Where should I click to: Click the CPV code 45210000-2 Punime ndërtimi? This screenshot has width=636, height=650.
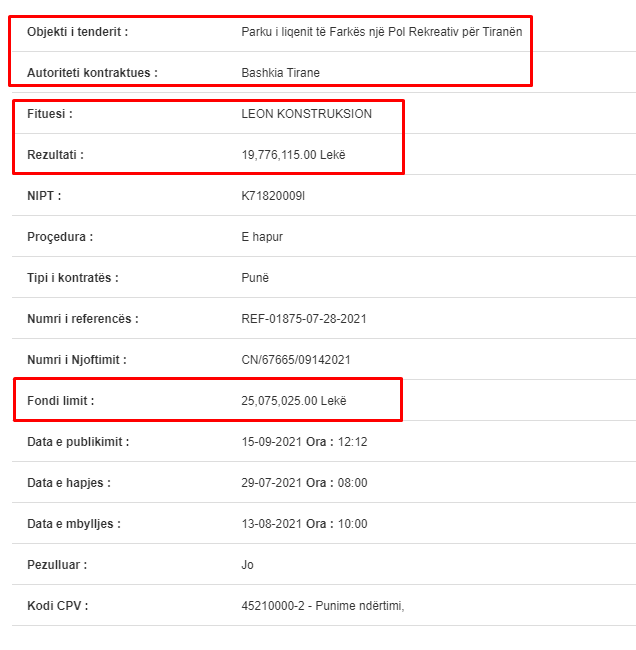pos(323,606)
